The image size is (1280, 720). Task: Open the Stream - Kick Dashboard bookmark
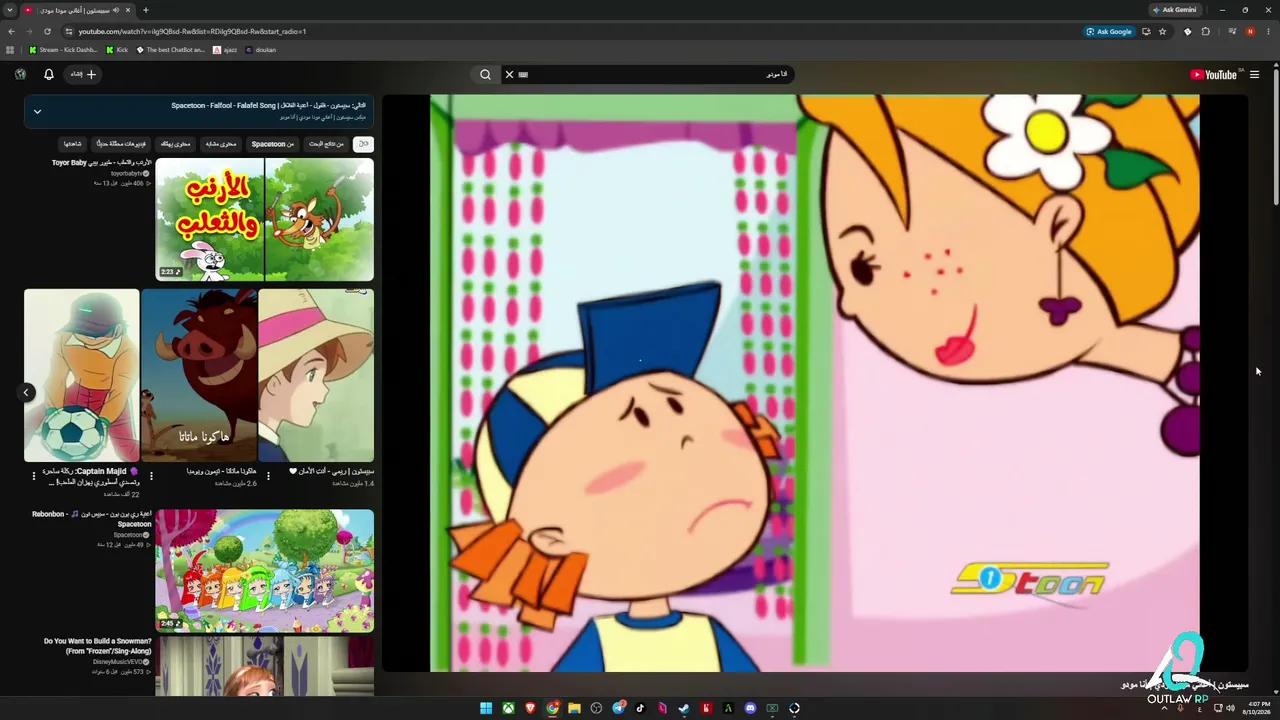(x=63, y=49)
